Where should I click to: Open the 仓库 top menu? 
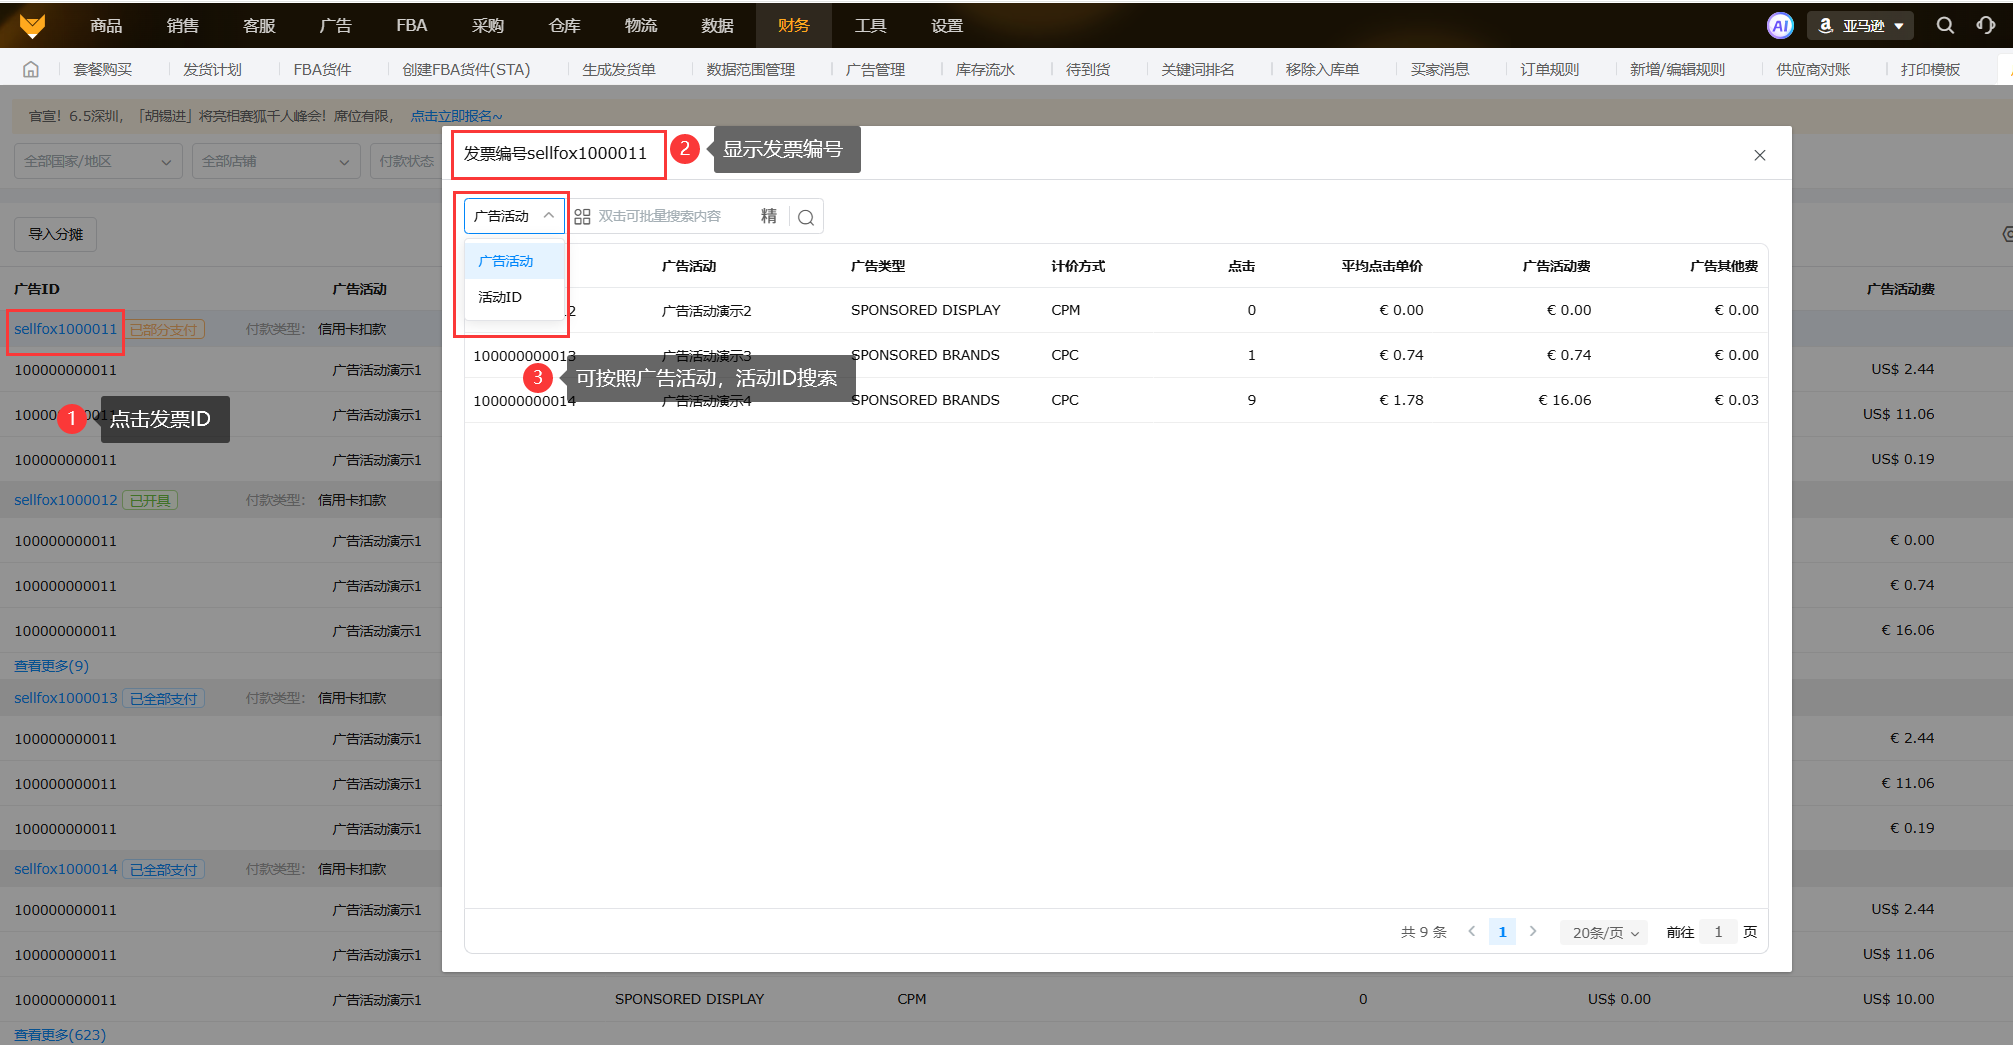[564, 25]
